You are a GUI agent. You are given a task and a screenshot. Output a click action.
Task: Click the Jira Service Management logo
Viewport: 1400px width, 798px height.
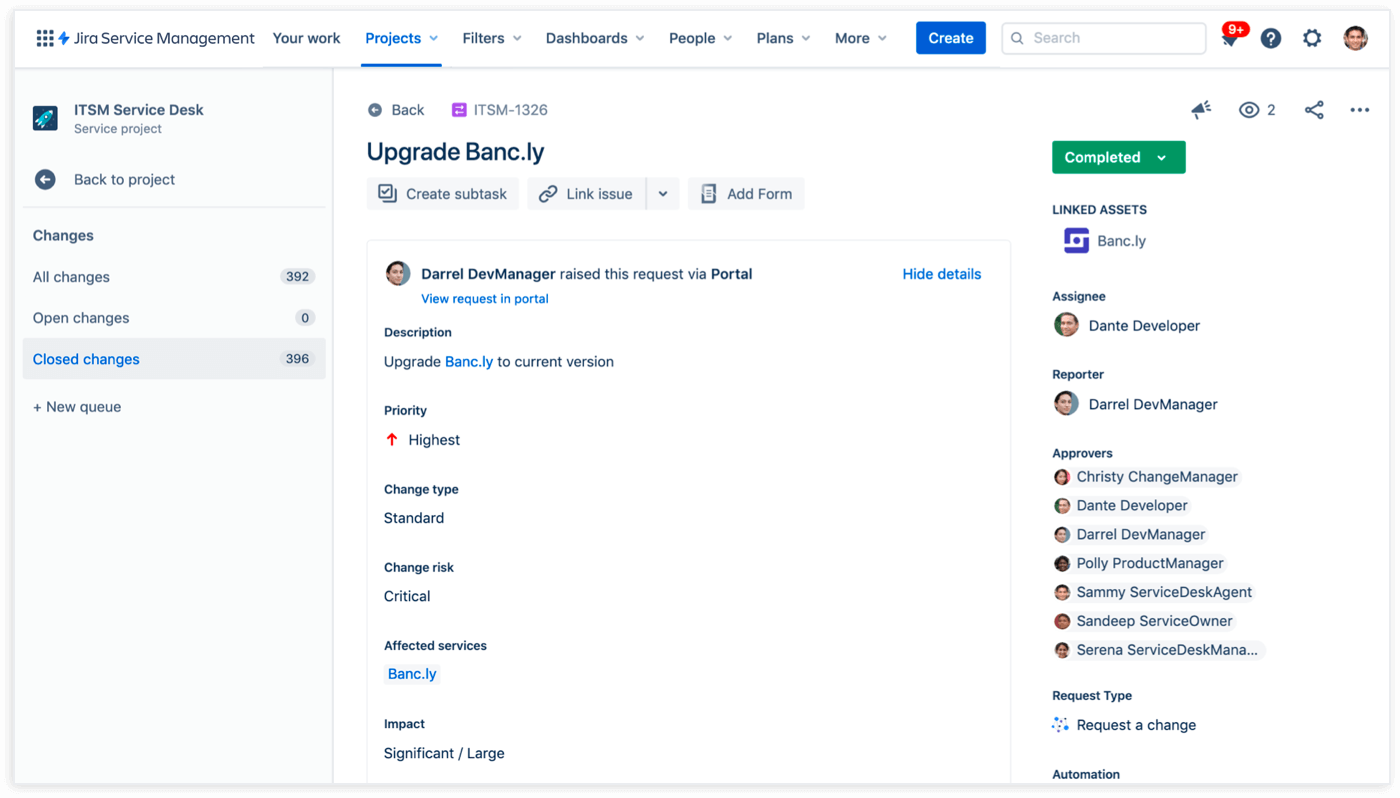156,38
